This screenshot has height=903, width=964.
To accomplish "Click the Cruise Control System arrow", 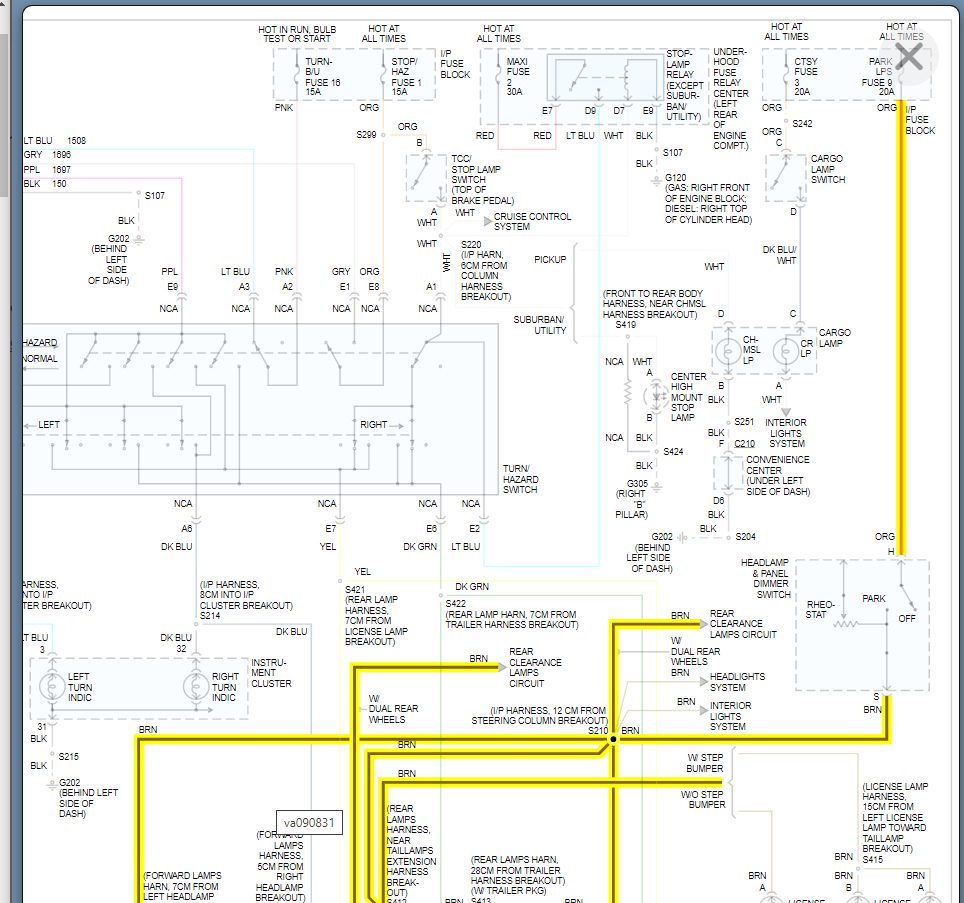I will 488,221.
